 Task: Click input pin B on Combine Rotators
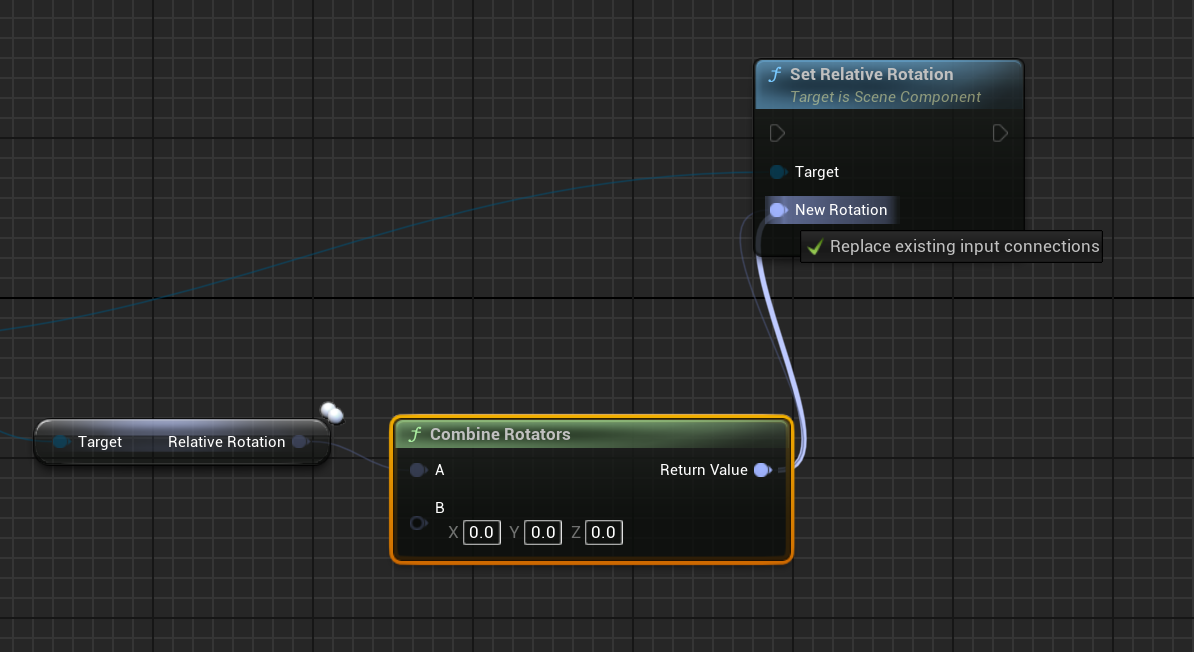coord(418,522)
